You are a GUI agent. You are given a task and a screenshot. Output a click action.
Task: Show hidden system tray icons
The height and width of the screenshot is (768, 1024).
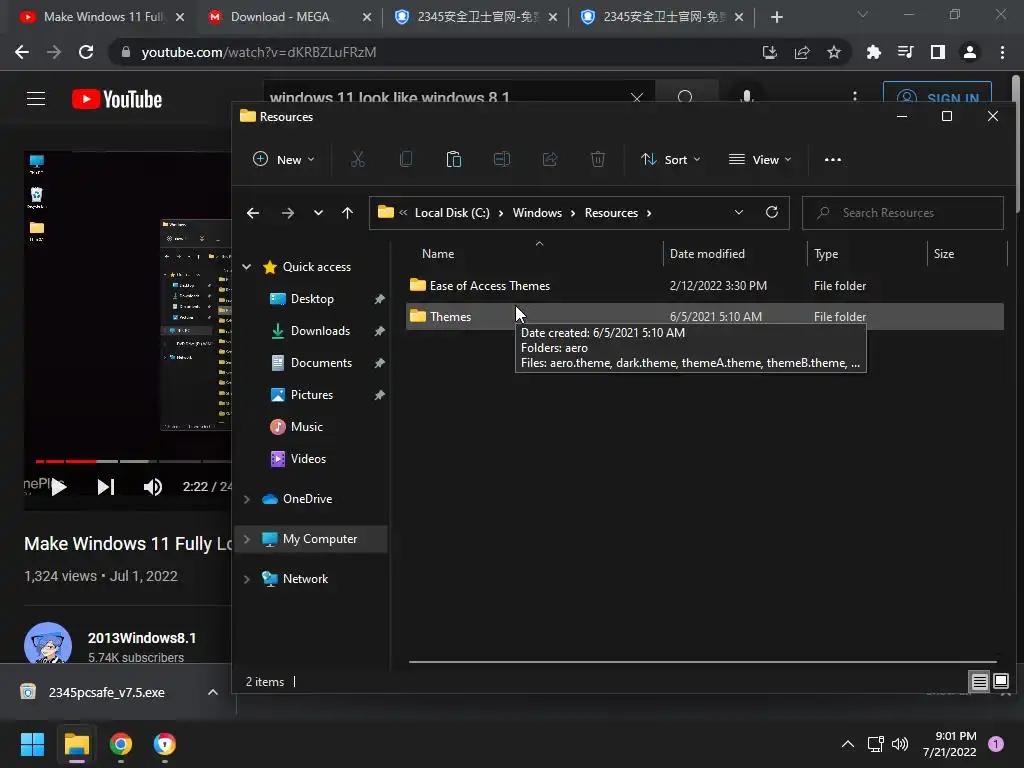848,744
